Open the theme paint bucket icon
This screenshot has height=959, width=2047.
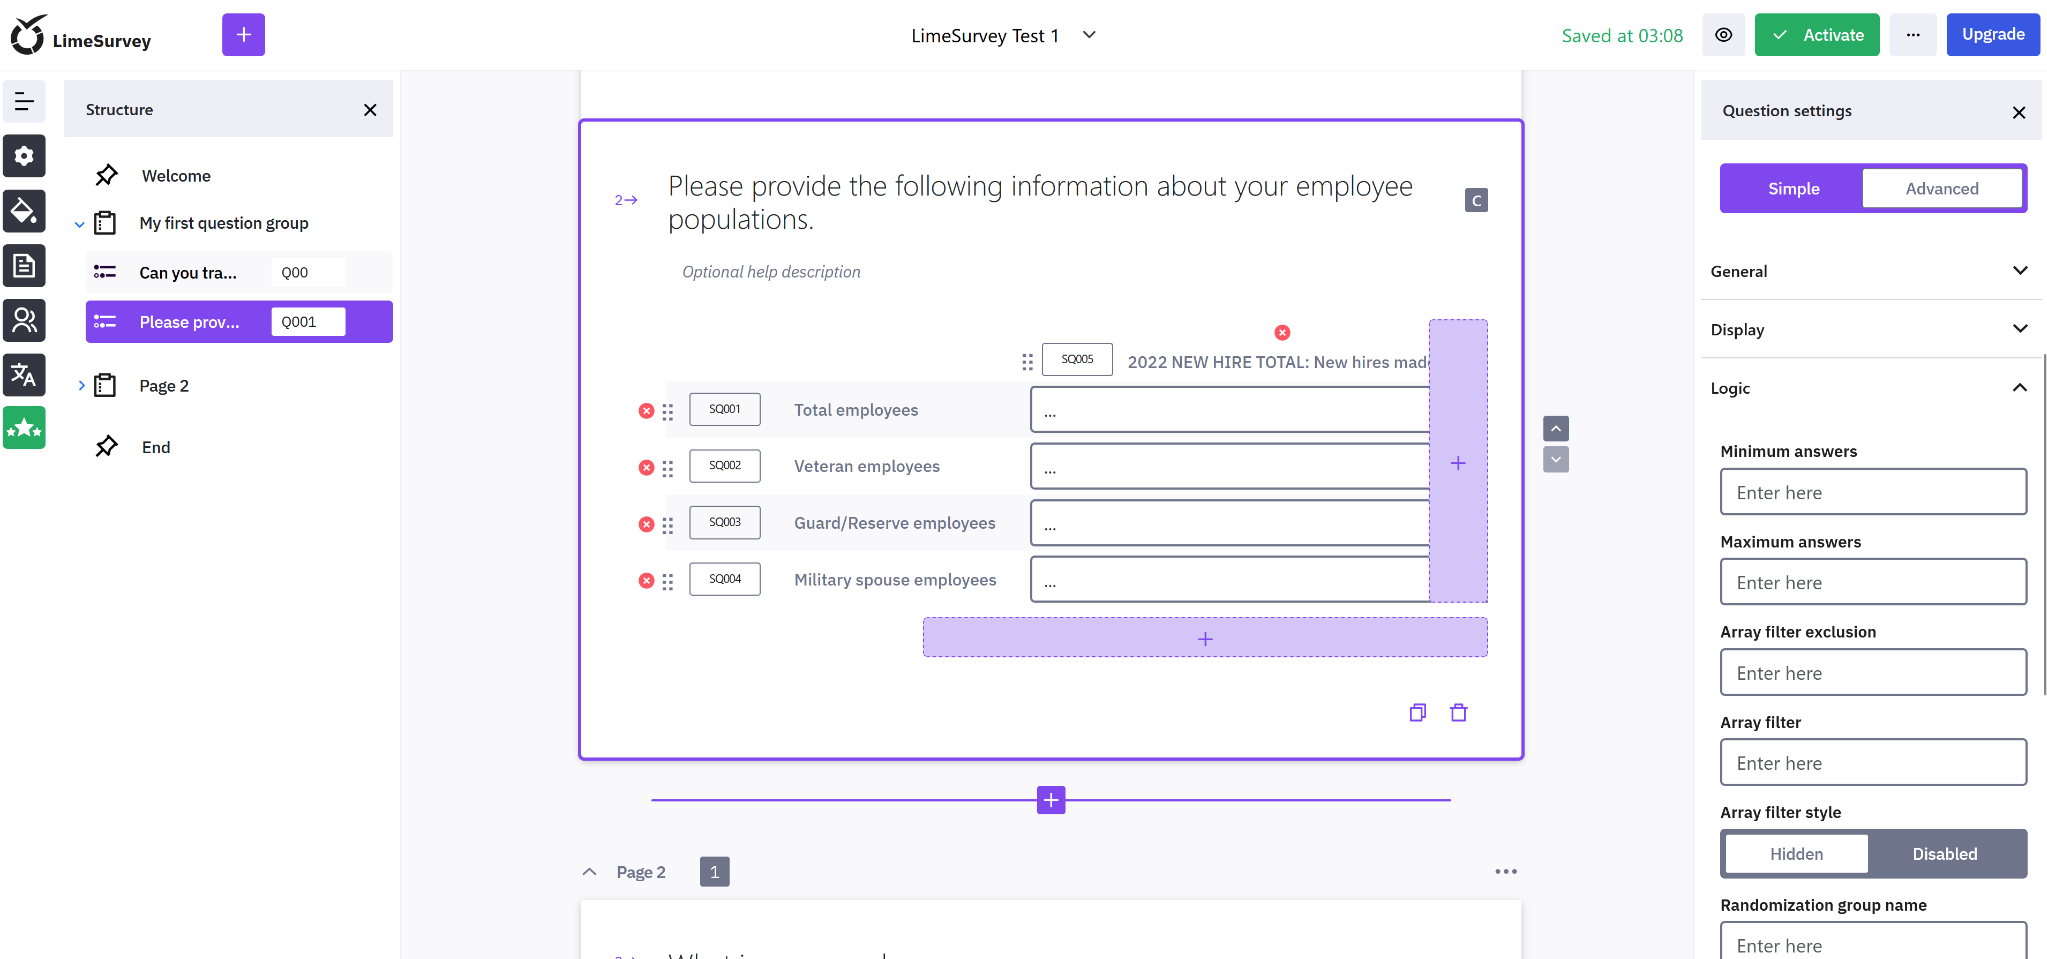(x=24, y=211)
